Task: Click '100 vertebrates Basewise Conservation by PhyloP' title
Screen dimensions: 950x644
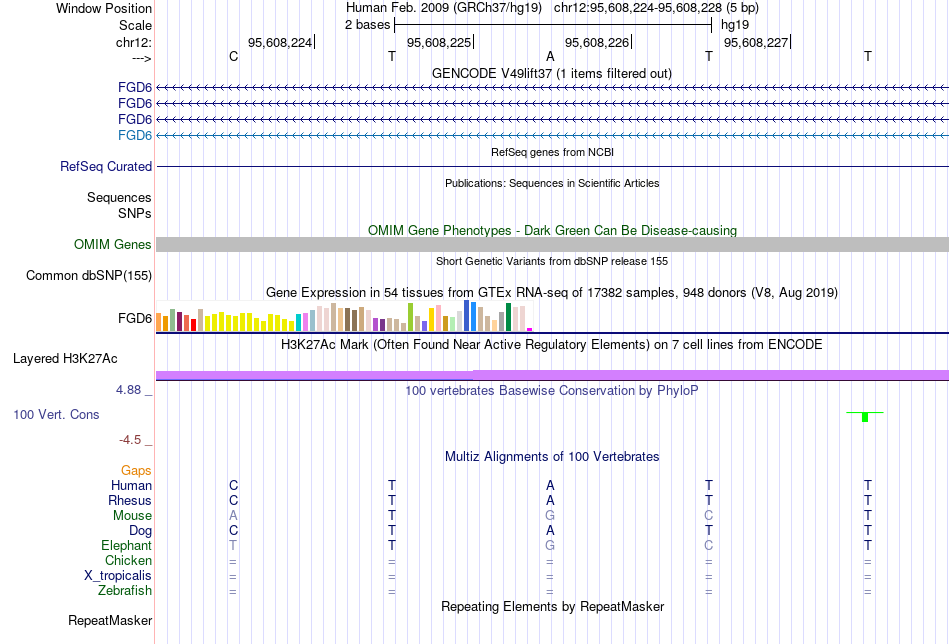Action: (x=551, y=391)
